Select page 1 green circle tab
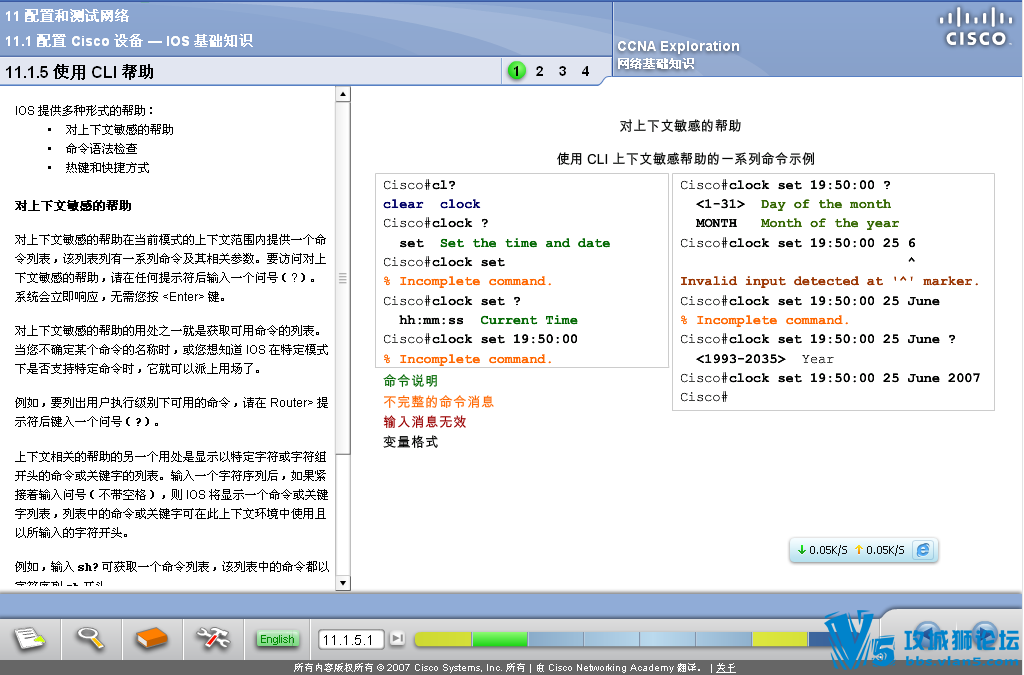The height and width of the screenshot is (675, 1024). click(516, 71)
